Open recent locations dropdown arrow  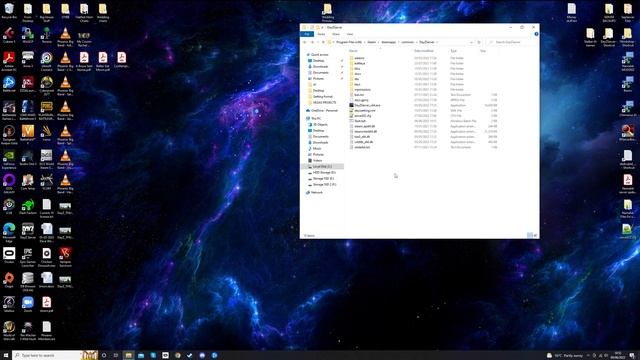point(318,42)
